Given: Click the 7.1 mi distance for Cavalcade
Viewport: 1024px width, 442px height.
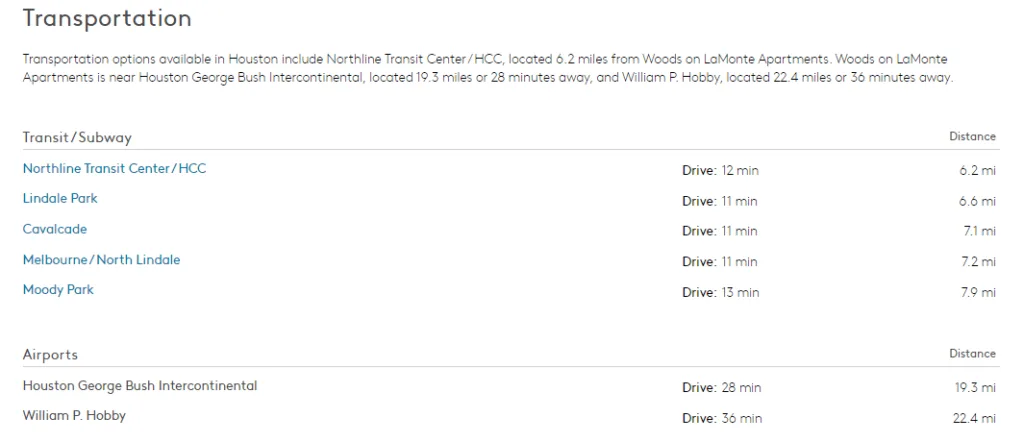Looking at the screenshot, I should click(978, 232).
